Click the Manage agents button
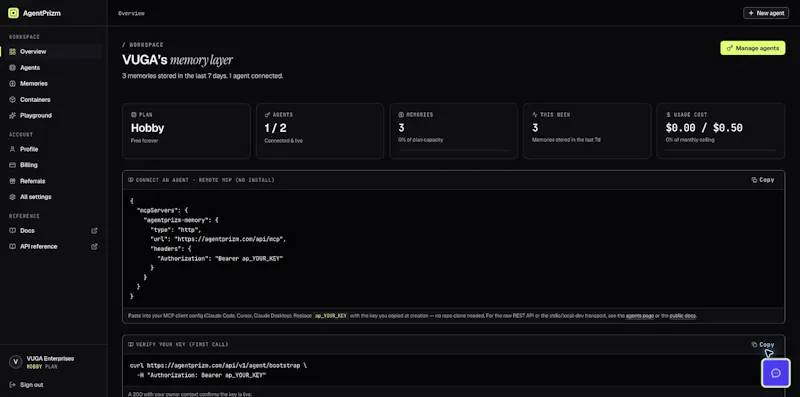Viewport: 800px width, 397px height. pos(753,48)
